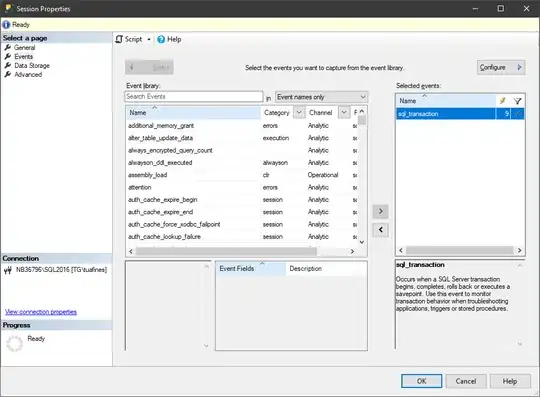Image resolution: width=540 pixels, height=397 pixels.
Task: Click the filter funnel column icon
Action: 517,101
